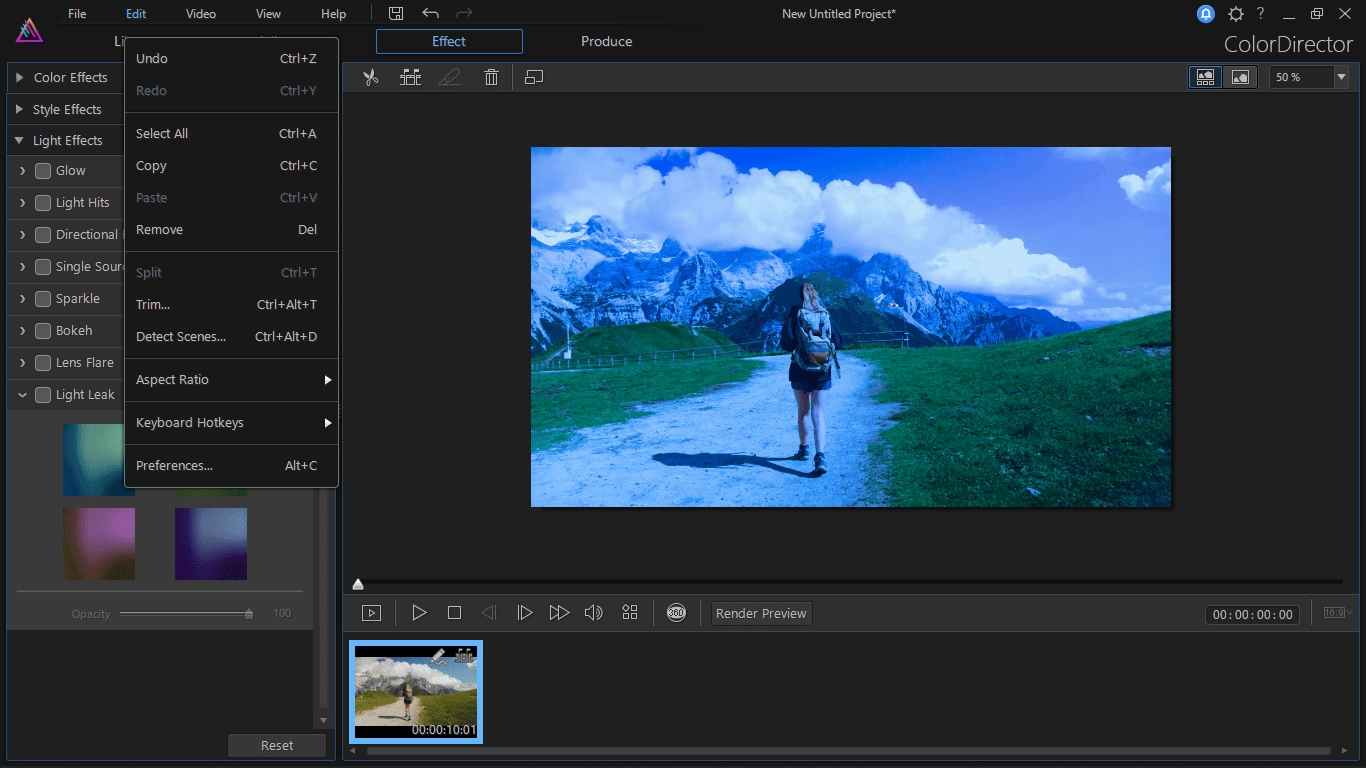Enable the Light Hits checkbox
Screen dimensions: 1366x768
(x=43, y=203)
